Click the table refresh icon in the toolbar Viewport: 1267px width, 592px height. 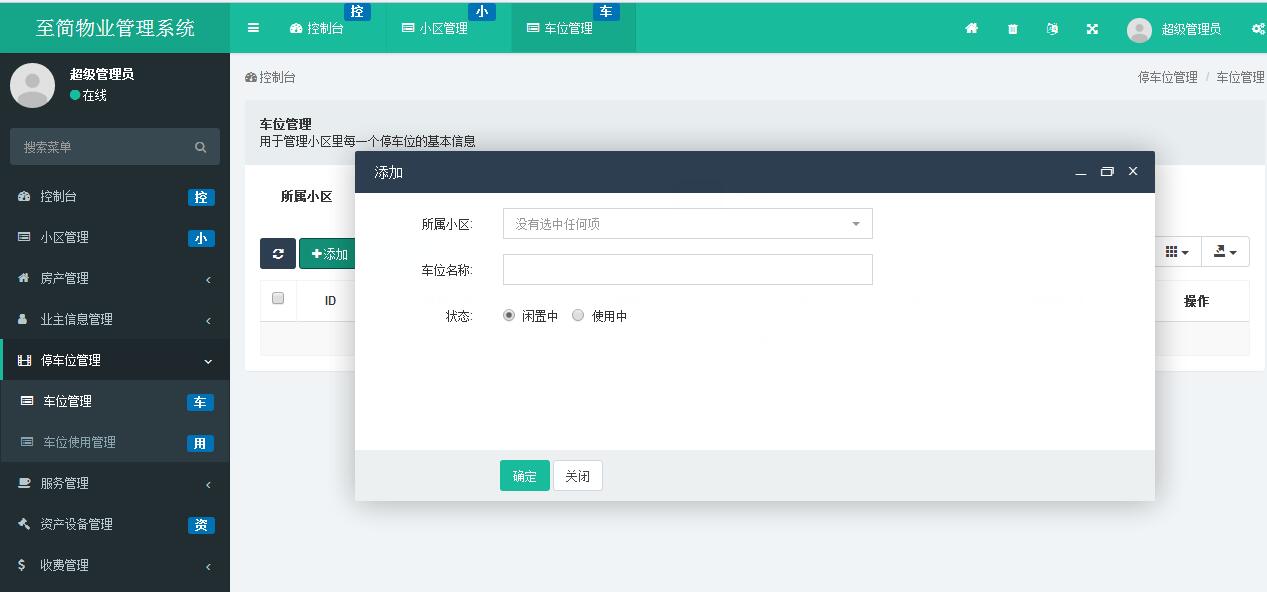coord(278,253)
